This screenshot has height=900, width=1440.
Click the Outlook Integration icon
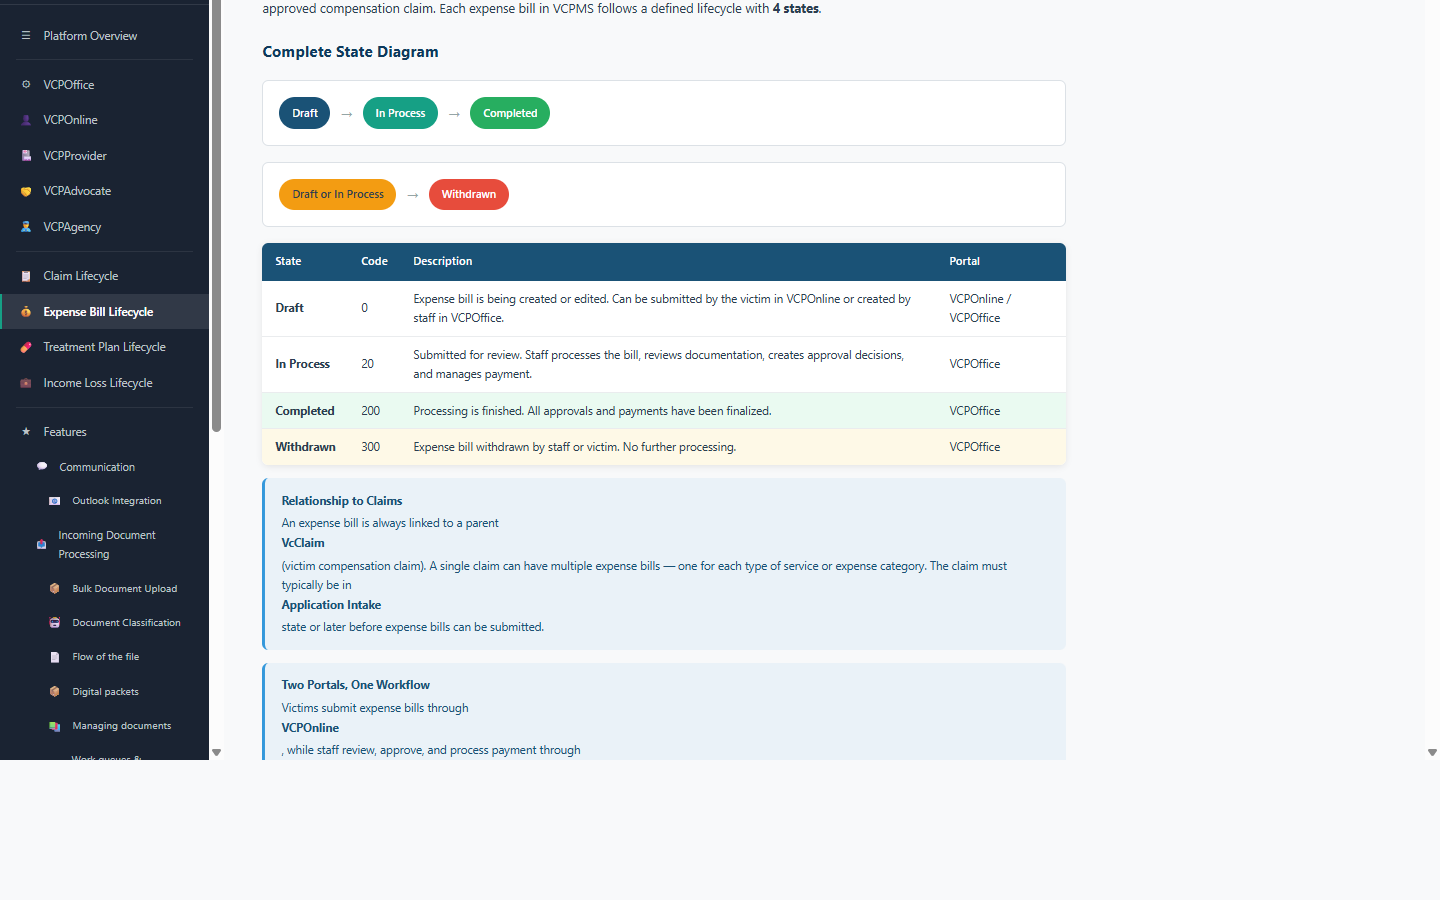[53, 500]
